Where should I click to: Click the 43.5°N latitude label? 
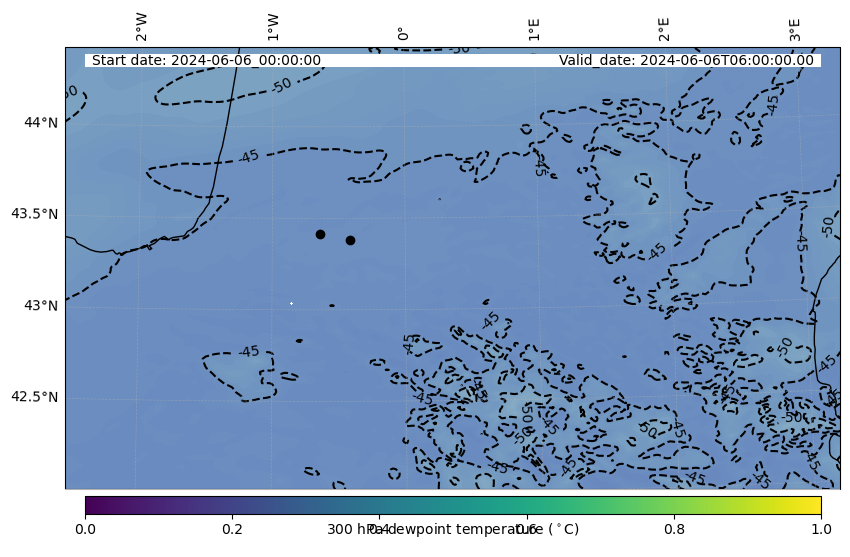pyautogui.click(x=34, y=214)
